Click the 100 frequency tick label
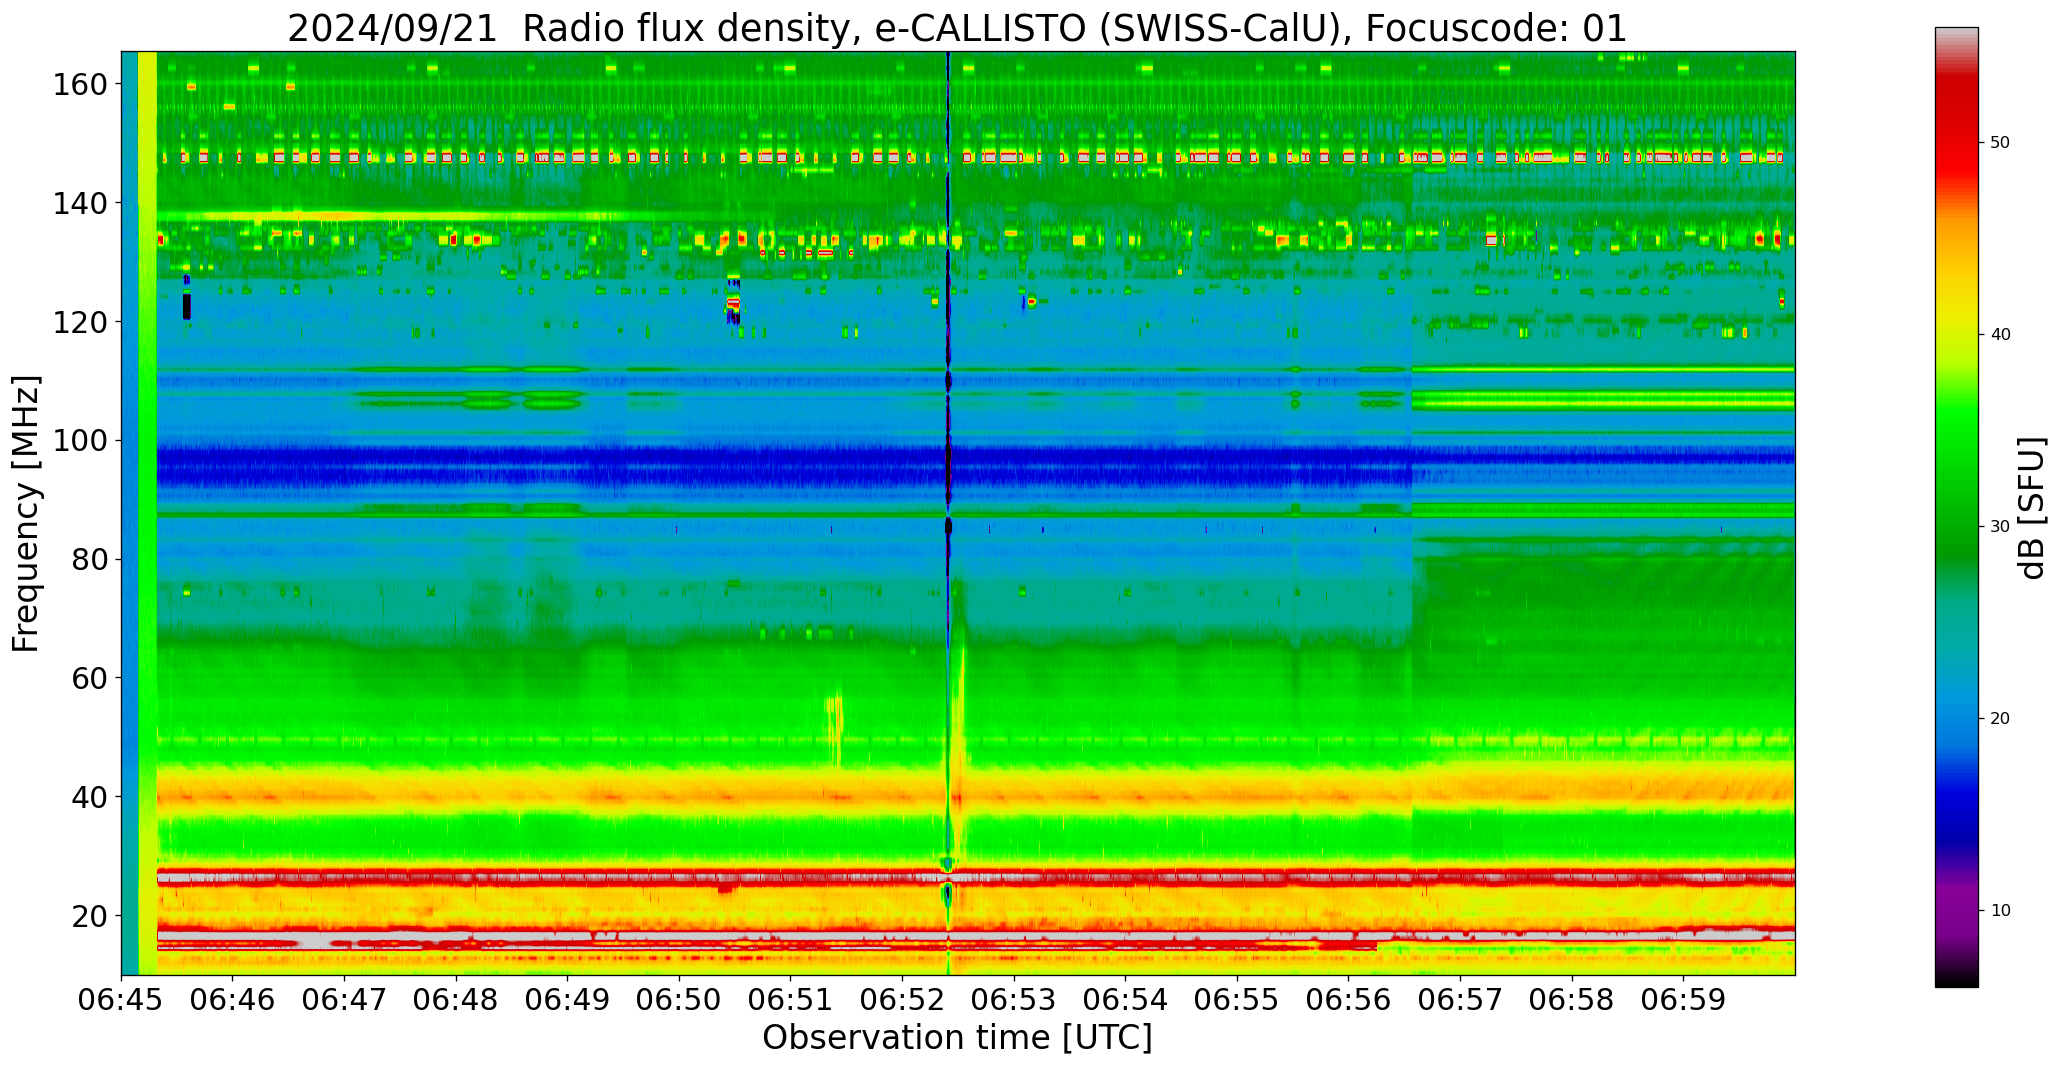2062x1067 pixels. point(80,441)
